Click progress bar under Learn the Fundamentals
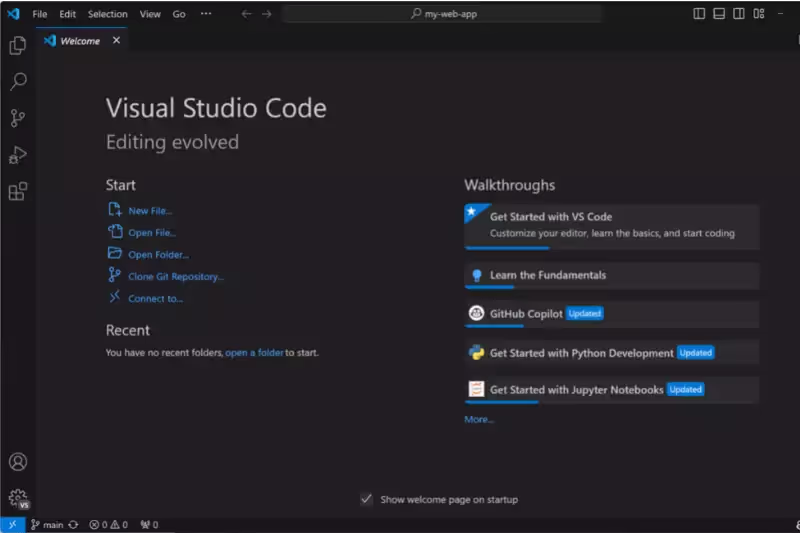Screen dimensions: 800x533 point(489,287)
